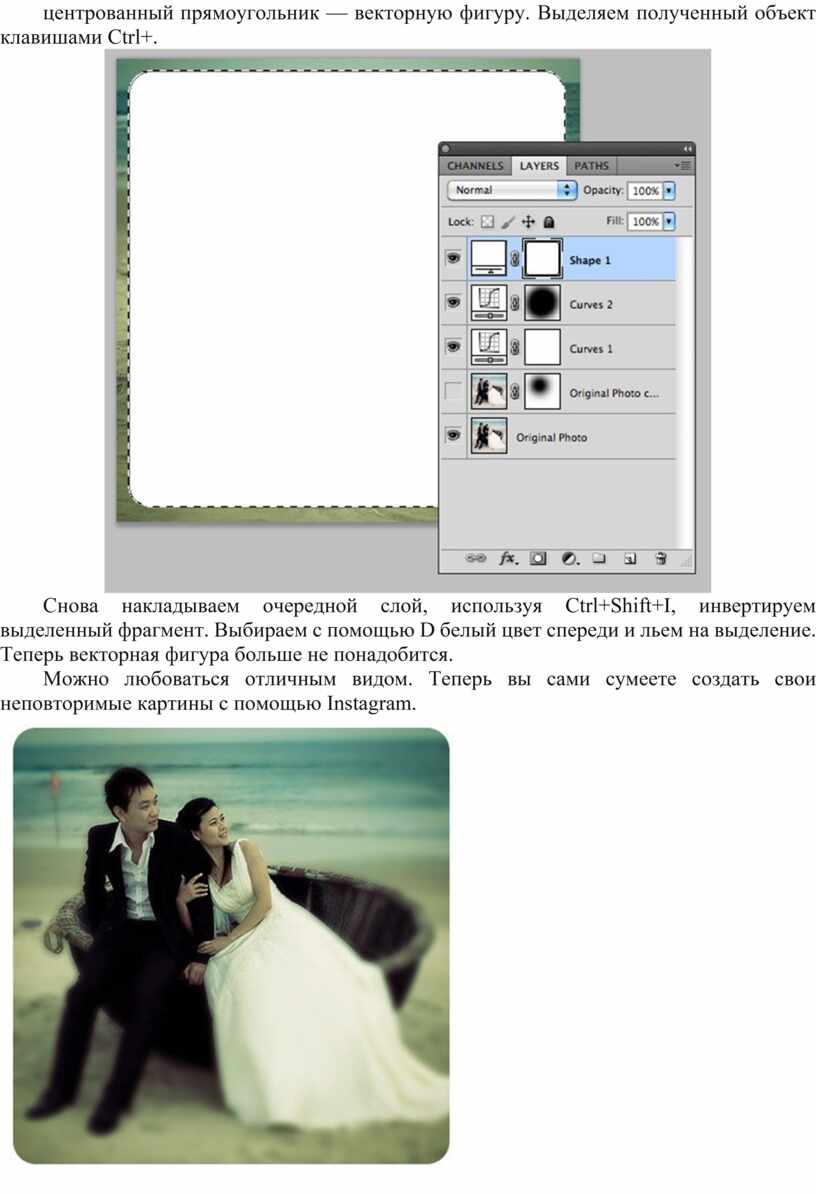The image size is (816, 1194).
Task: Click the Opacity 100% value field
Action: (x=645, y=190)
